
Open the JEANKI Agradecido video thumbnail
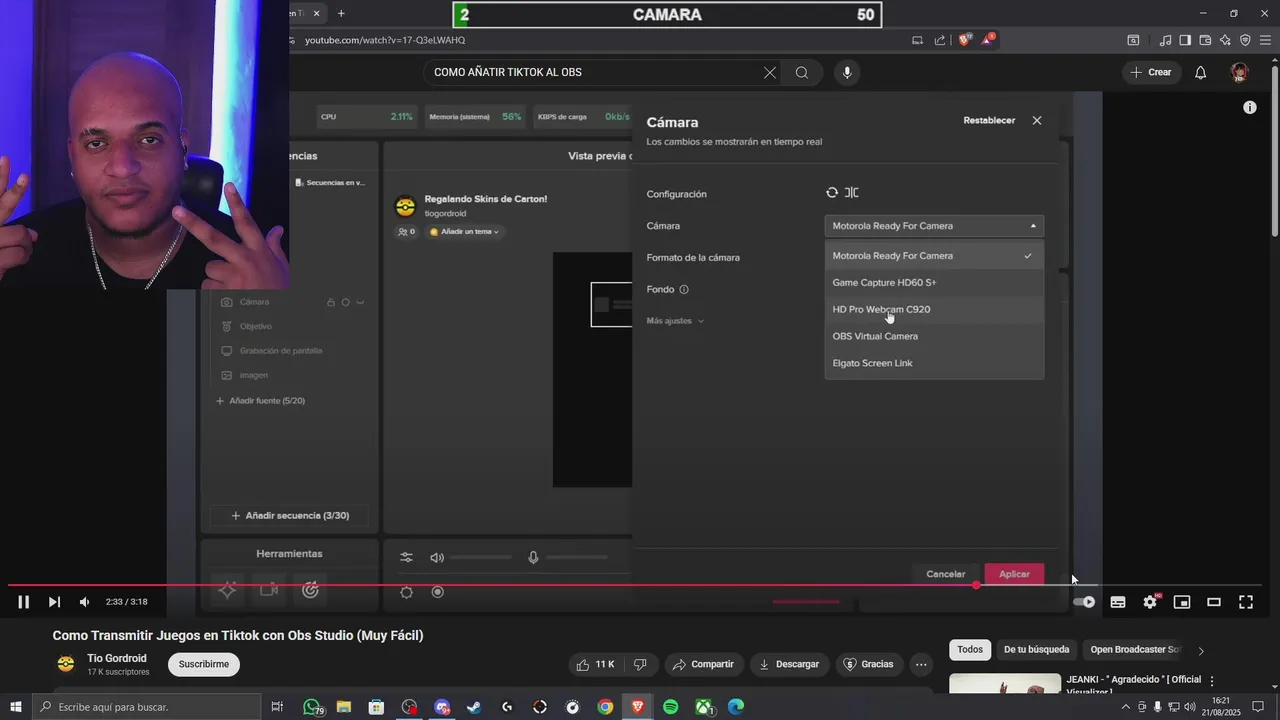(x=1005, y=684)
